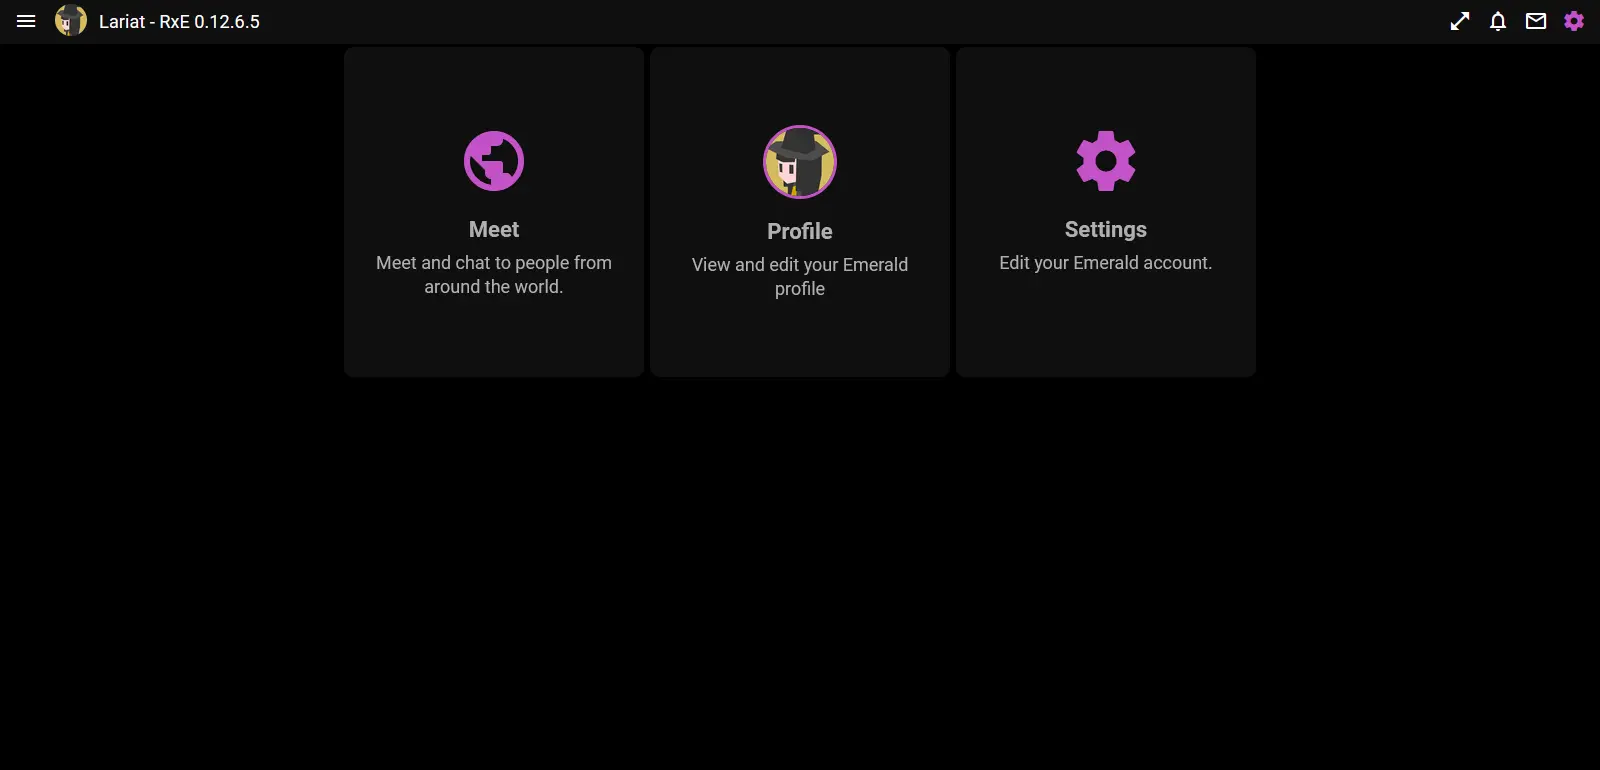
Task: Click the version number in title bar
Action: tap(227, 22)
